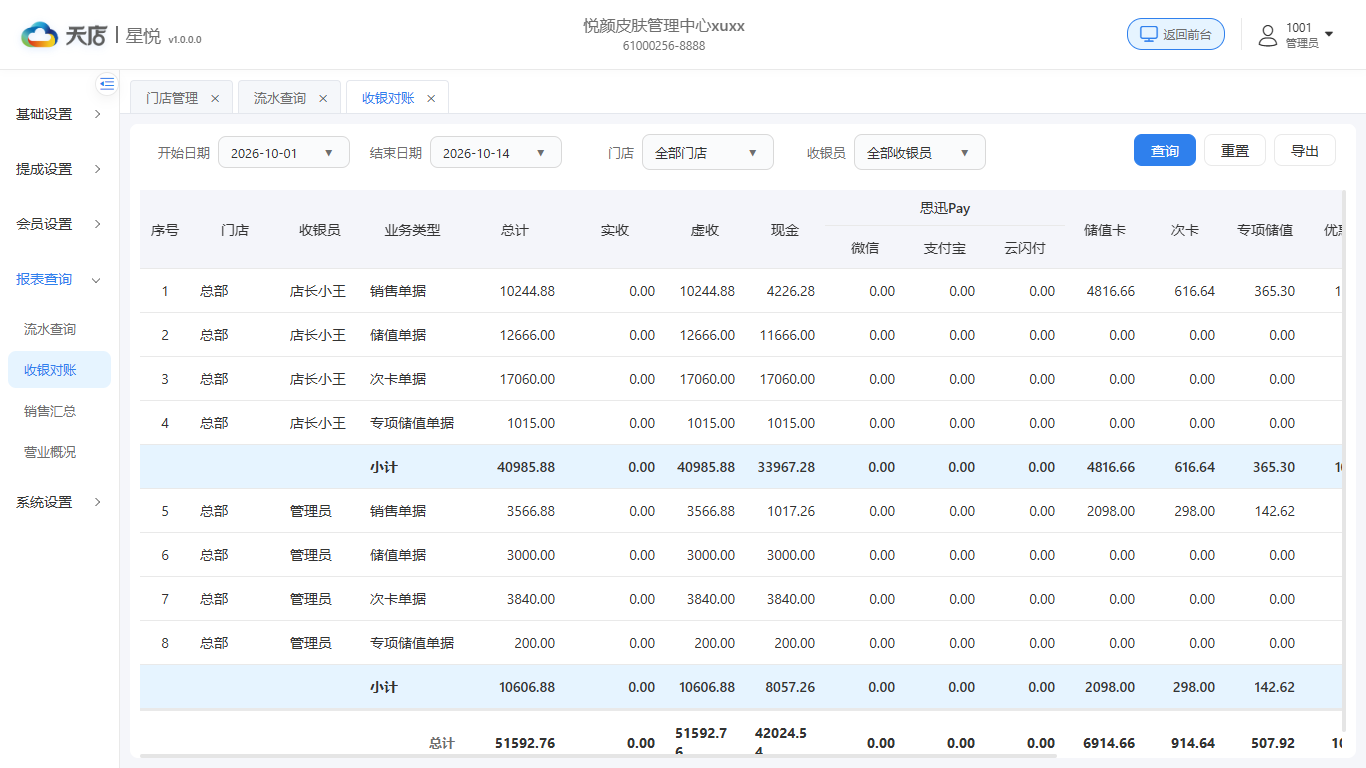Expand the 系统设置 sidebar menu

pos(59,502)
